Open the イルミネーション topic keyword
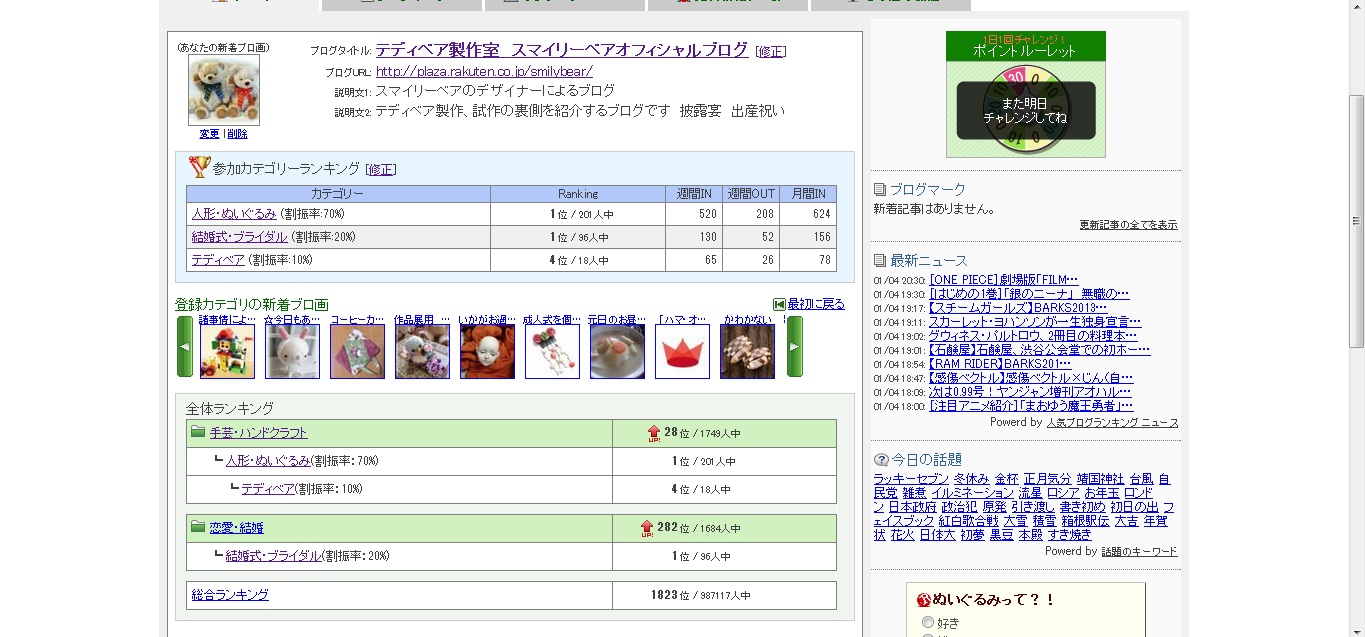Screen dimensions: 1365x637 [972, 493]
